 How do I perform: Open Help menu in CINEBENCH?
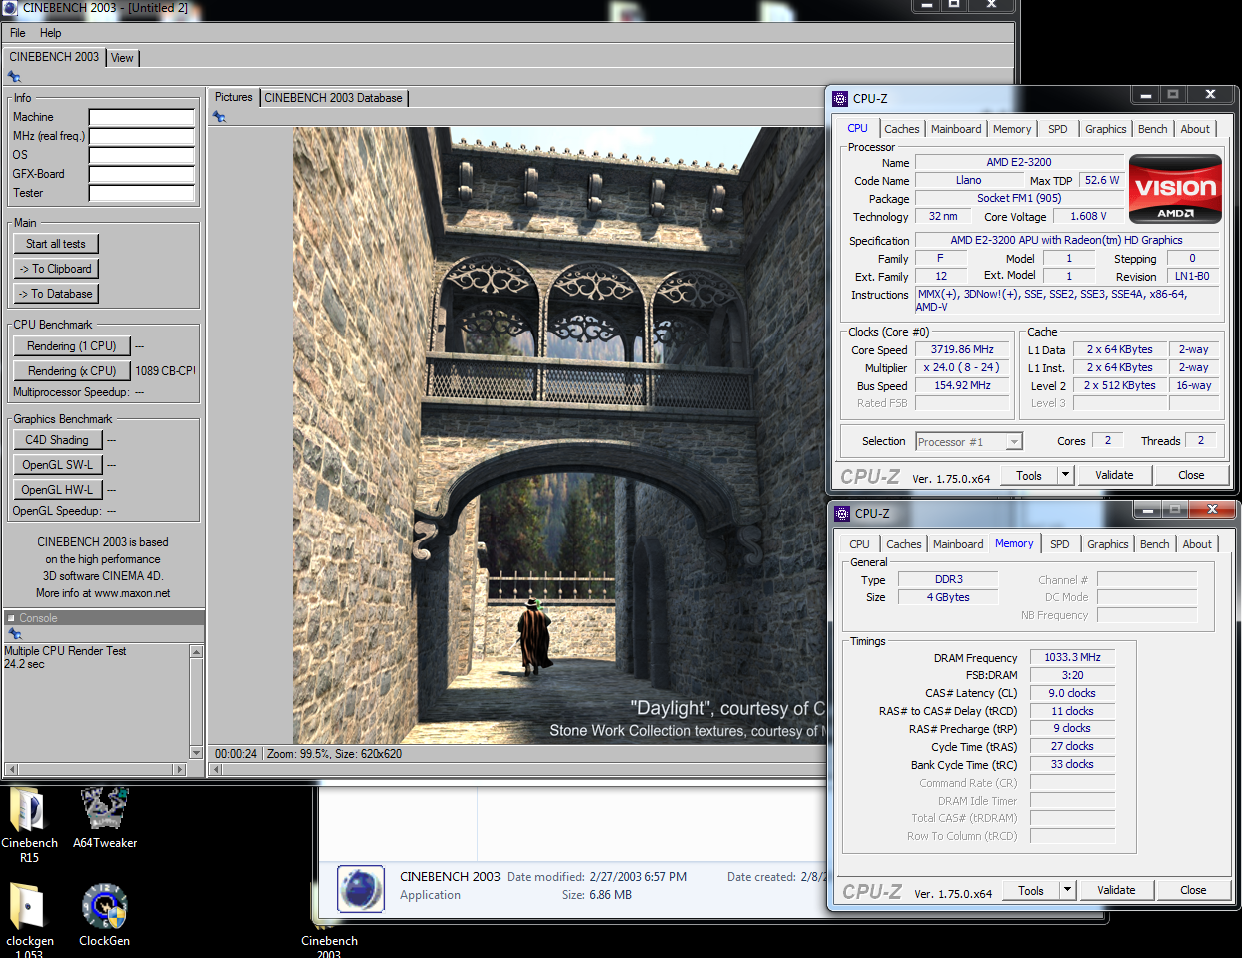(50, 33)
